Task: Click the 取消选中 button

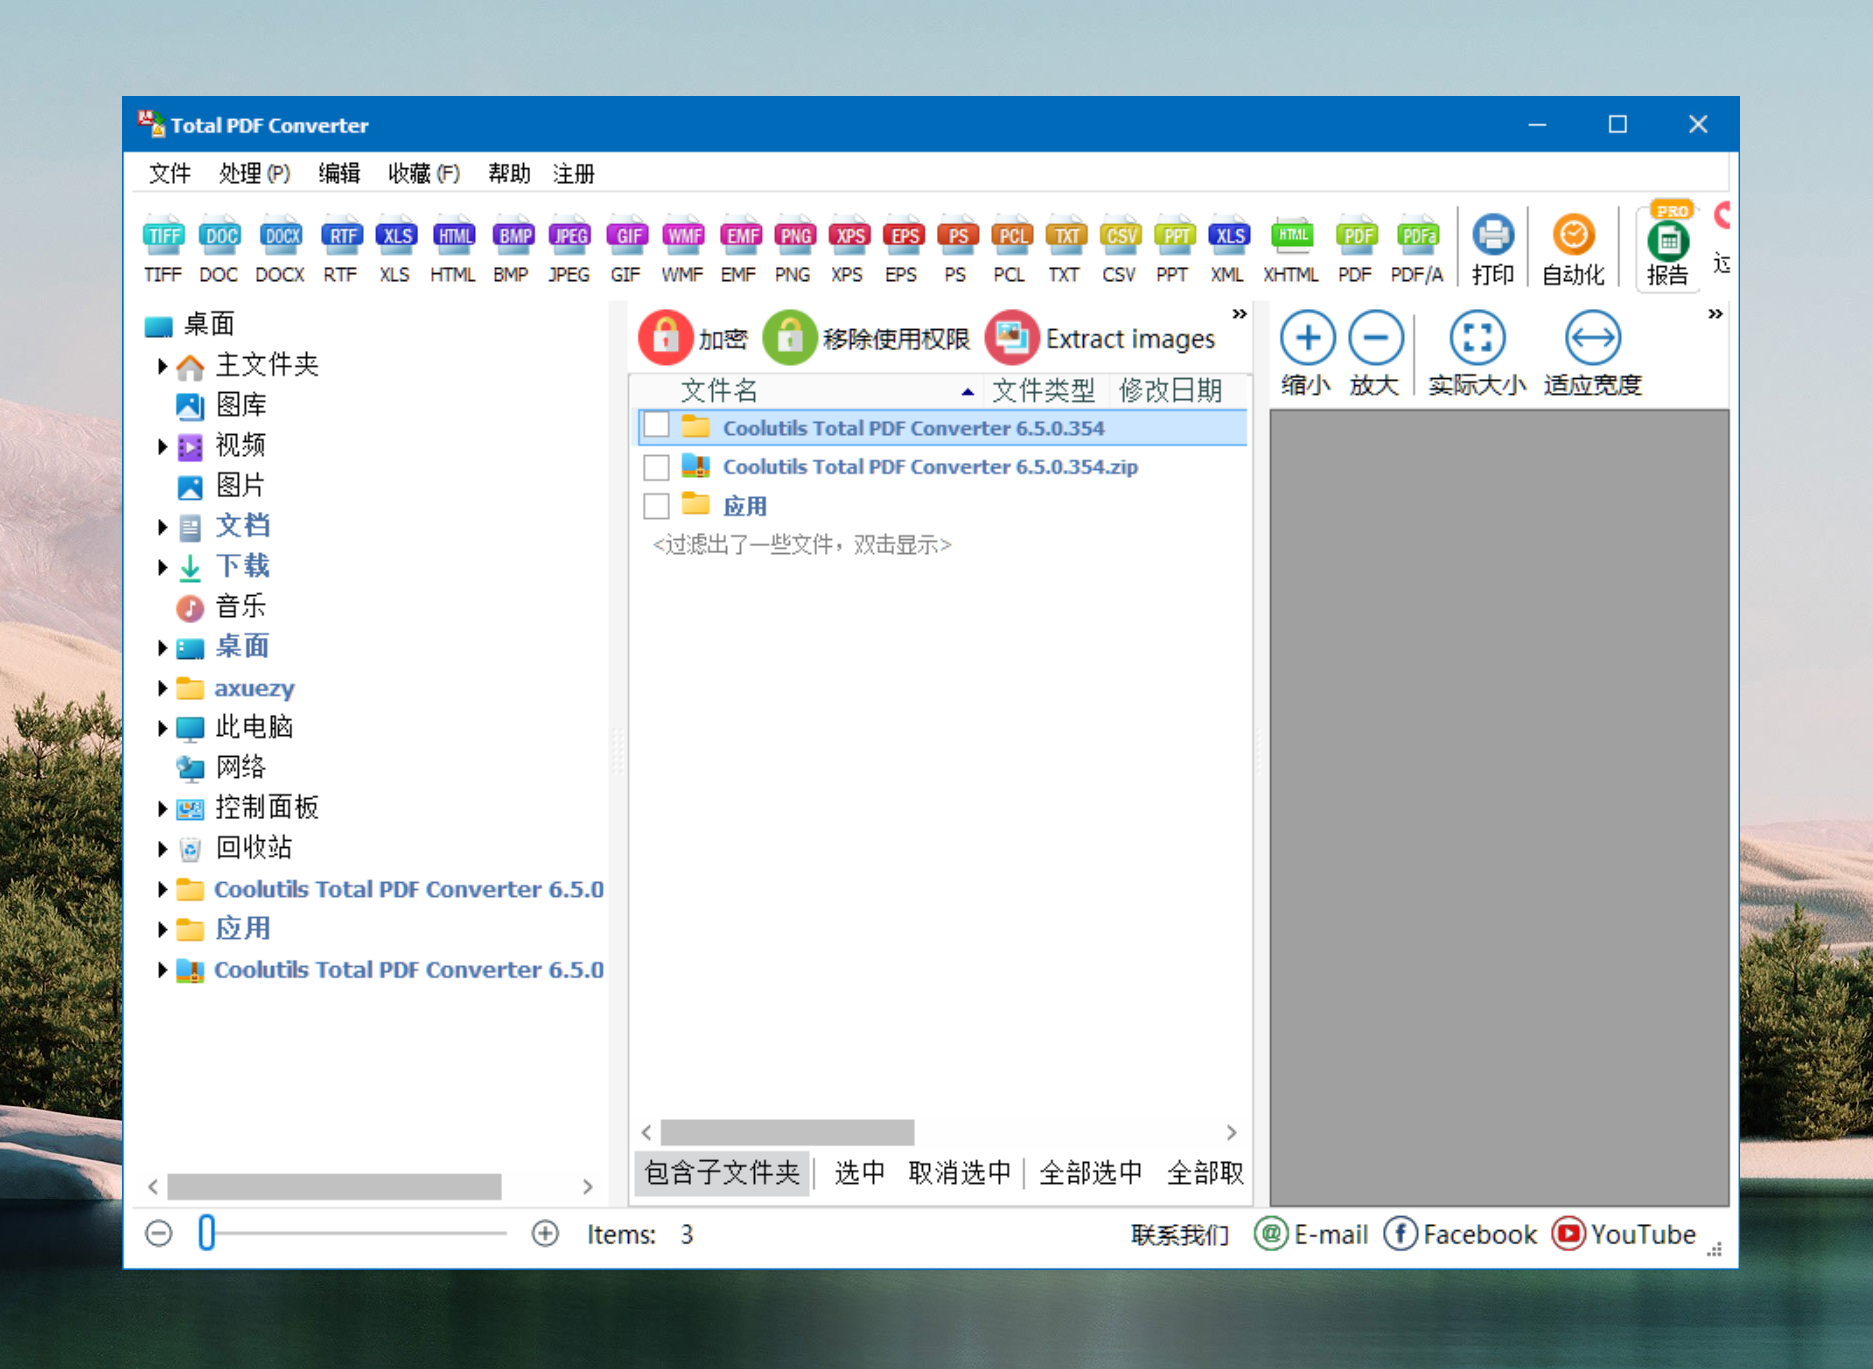Action: point(960,1172)
